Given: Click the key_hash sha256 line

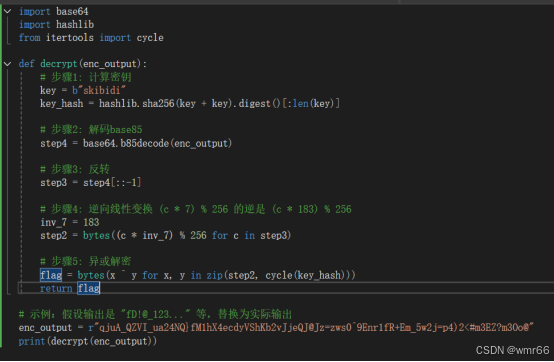Looking at the screenshot, I should 190,103.
